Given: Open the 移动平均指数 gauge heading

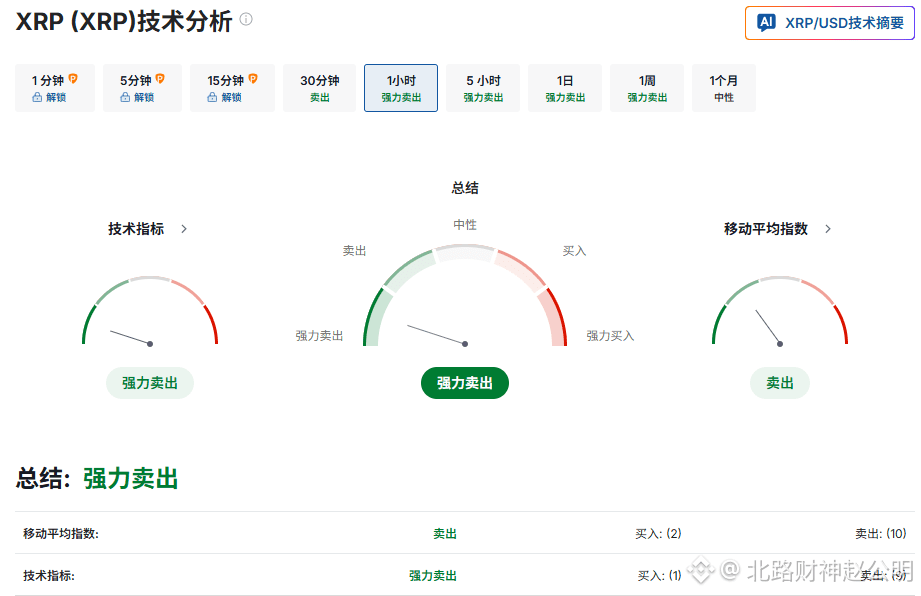Looking at the screenshot, I should 766,229.
